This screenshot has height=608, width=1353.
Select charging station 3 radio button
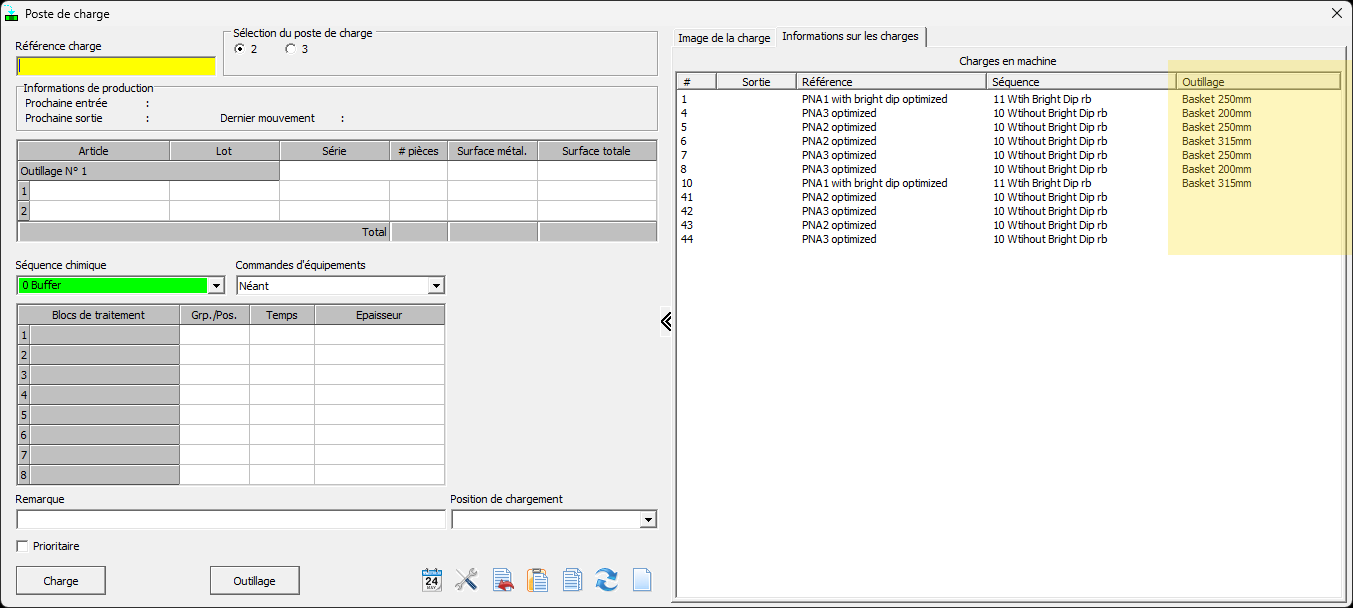point(290,49)
